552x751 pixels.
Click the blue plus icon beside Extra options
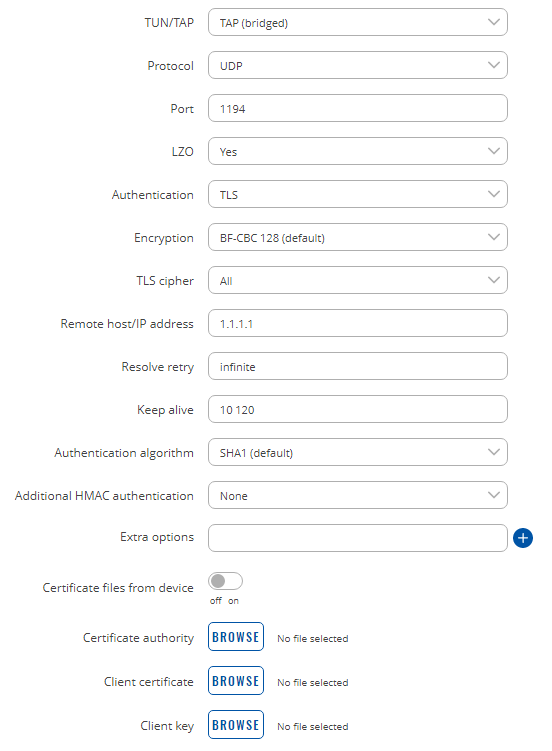[522, 538]
